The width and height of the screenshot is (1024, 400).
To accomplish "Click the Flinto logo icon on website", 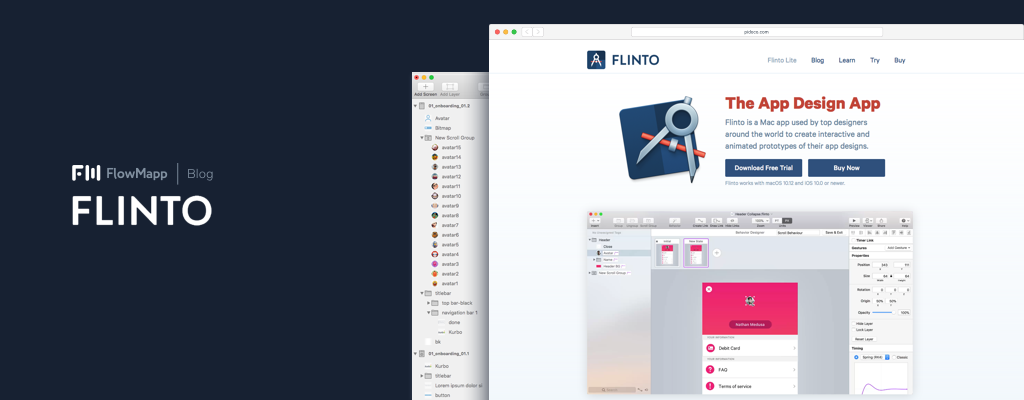I will click(x=596, y=59).
